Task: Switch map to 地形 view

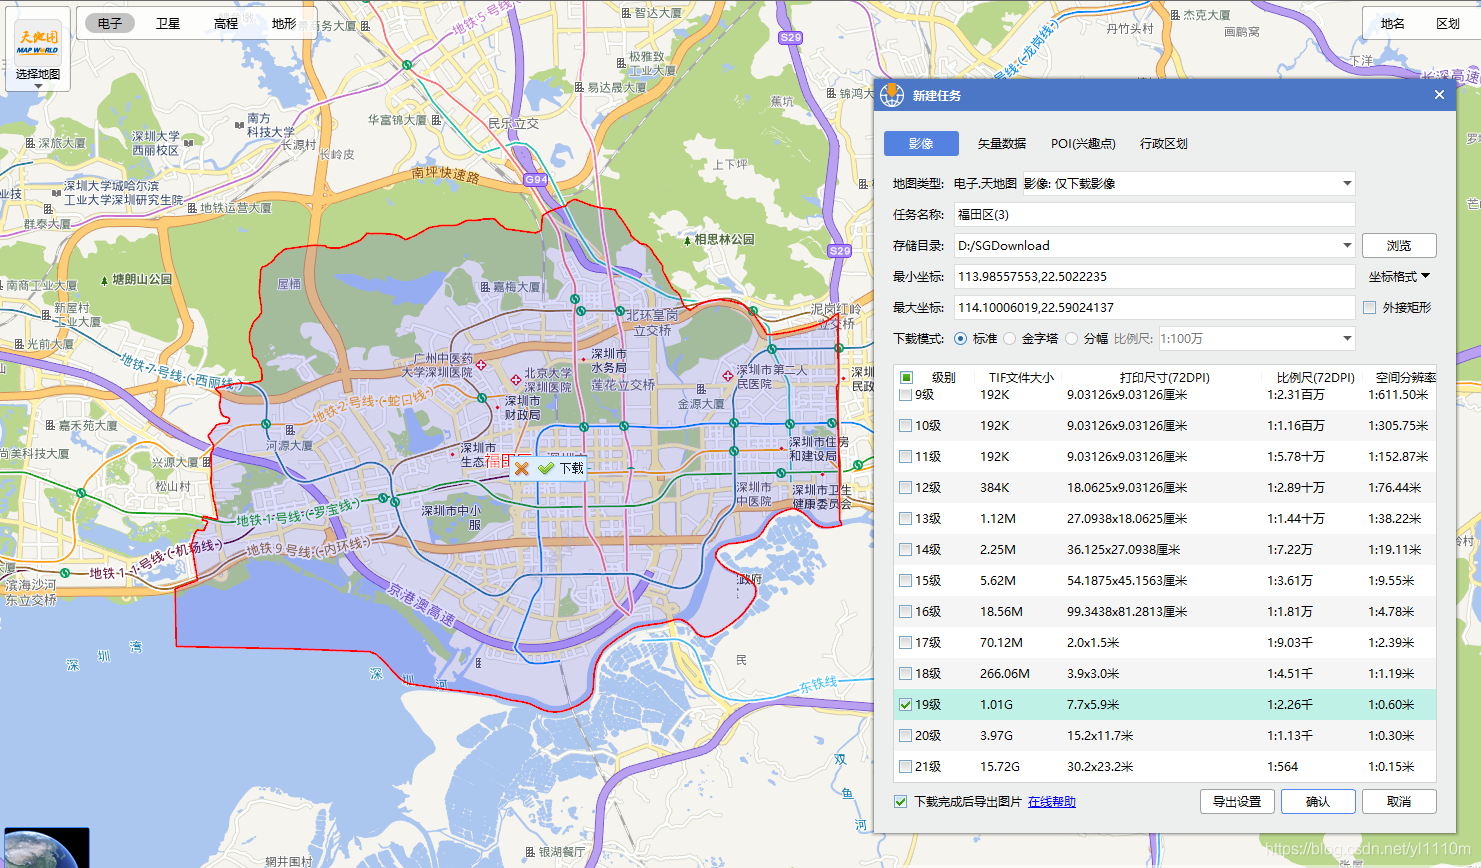Action: (284, 23)
